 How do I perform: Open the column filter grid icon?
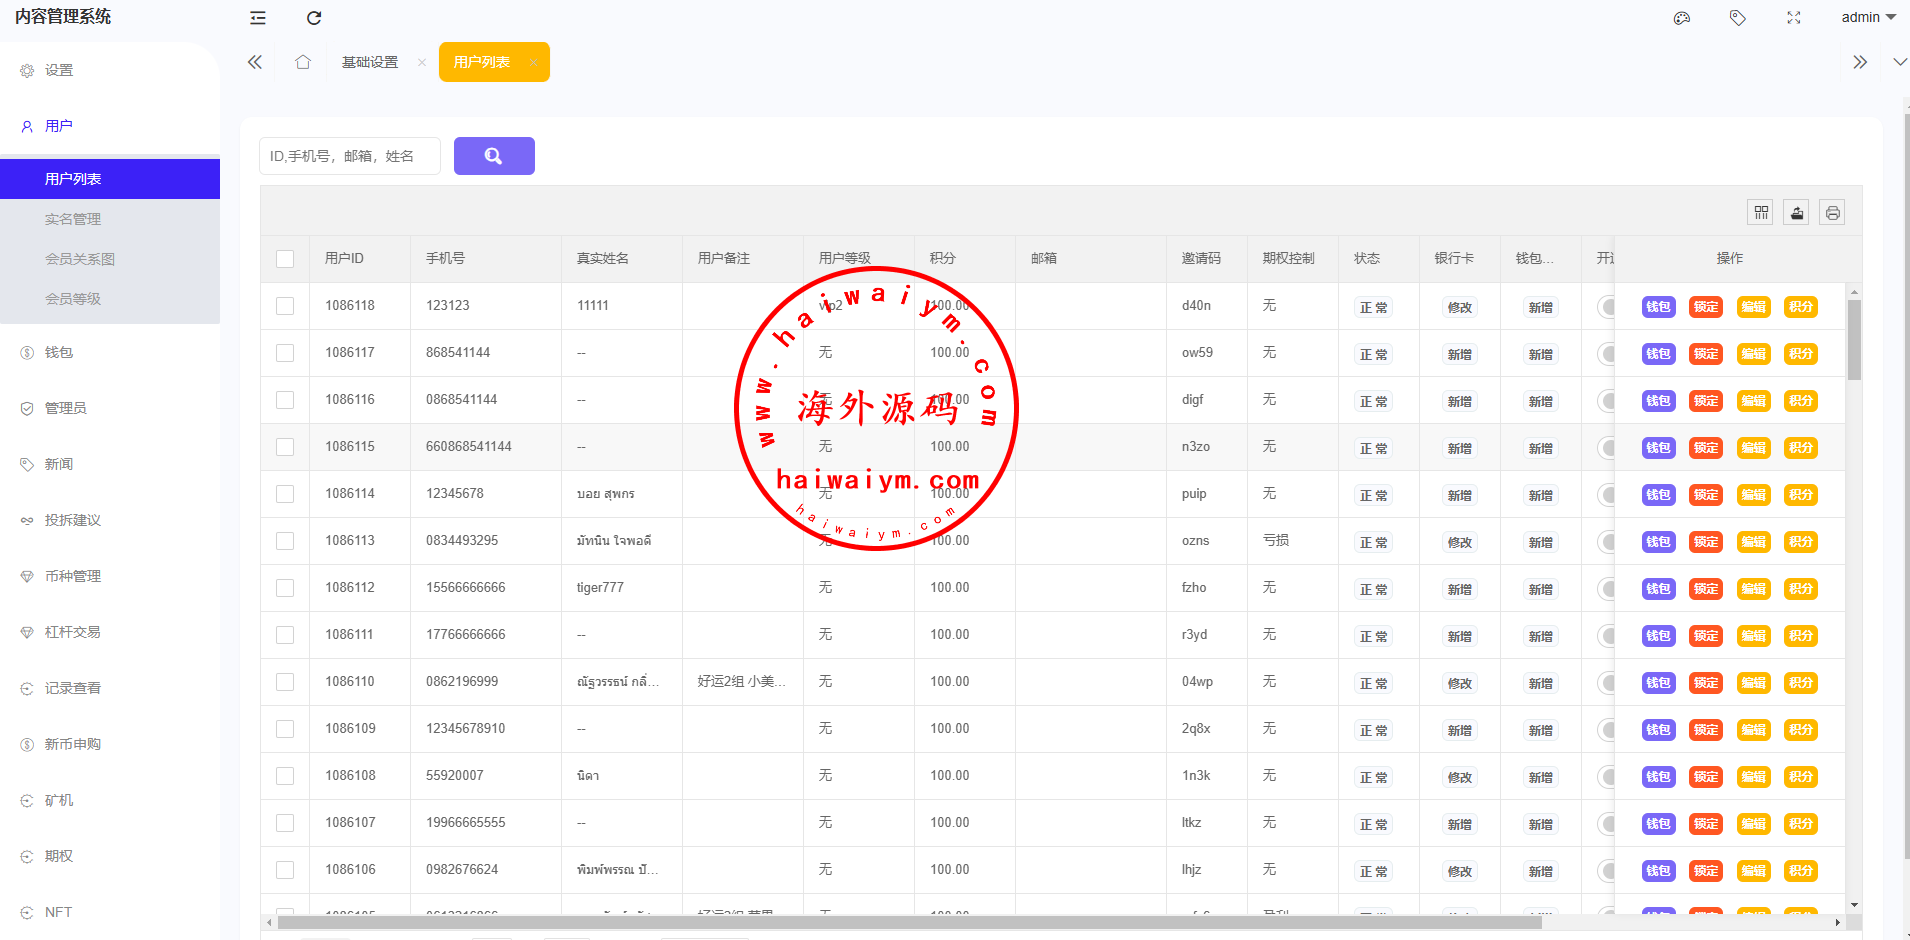tap(1761, 212)
